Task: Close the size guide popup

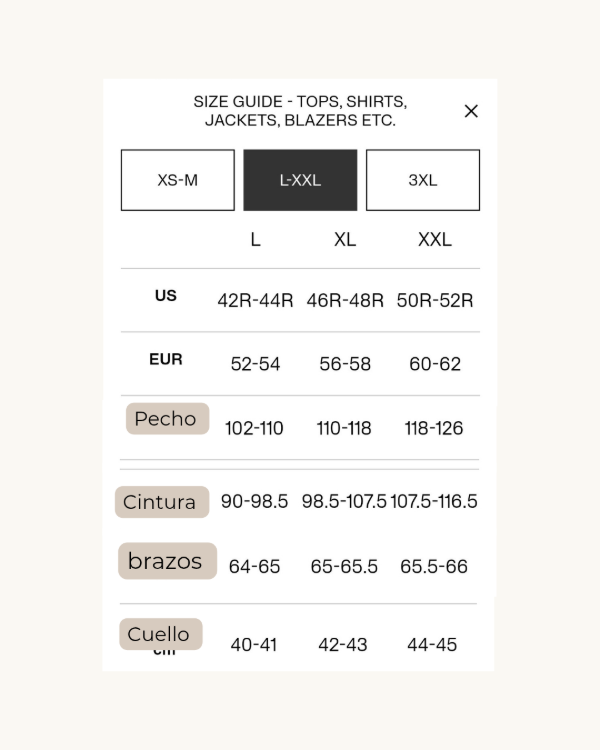Action: click(471, 111)
